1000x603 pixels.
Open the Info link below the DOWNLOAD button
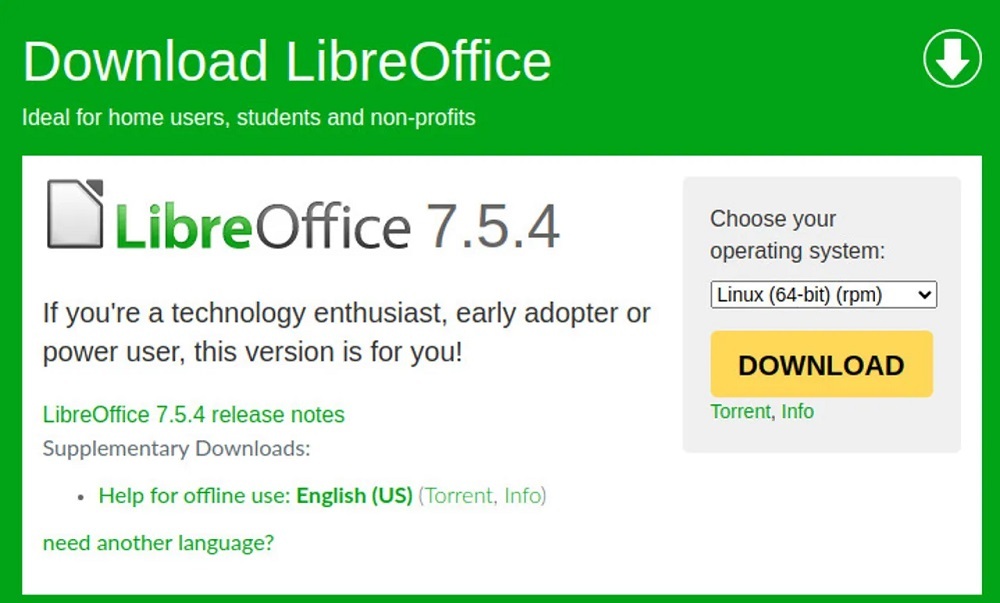click(797, 411)
